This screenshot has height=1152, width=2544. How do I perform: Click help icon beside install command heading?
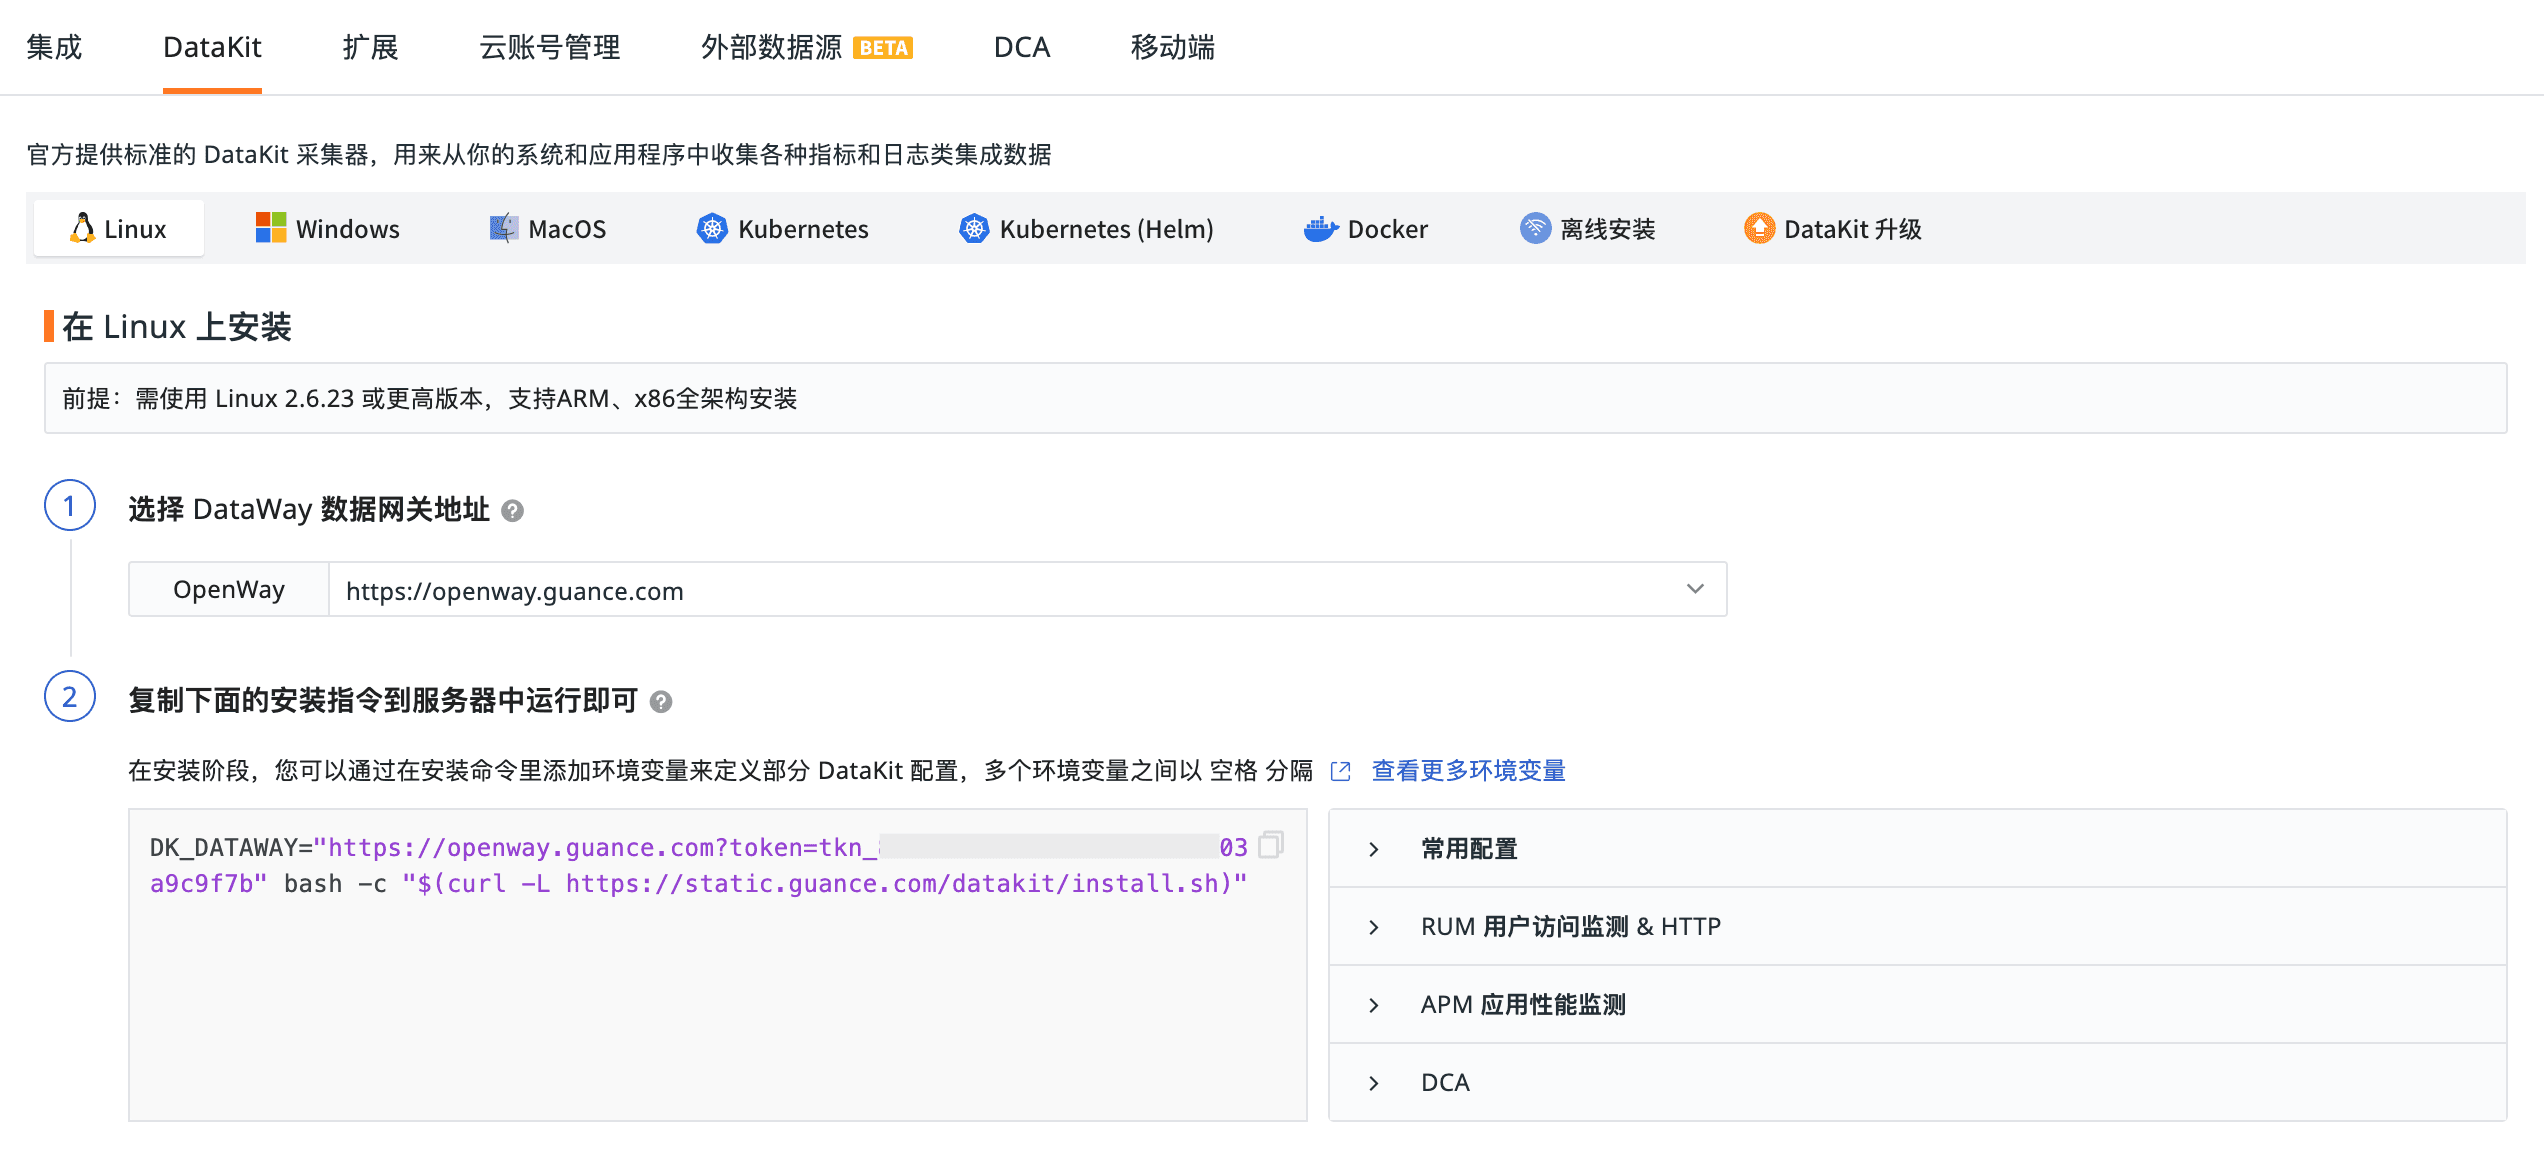point(661,702)
